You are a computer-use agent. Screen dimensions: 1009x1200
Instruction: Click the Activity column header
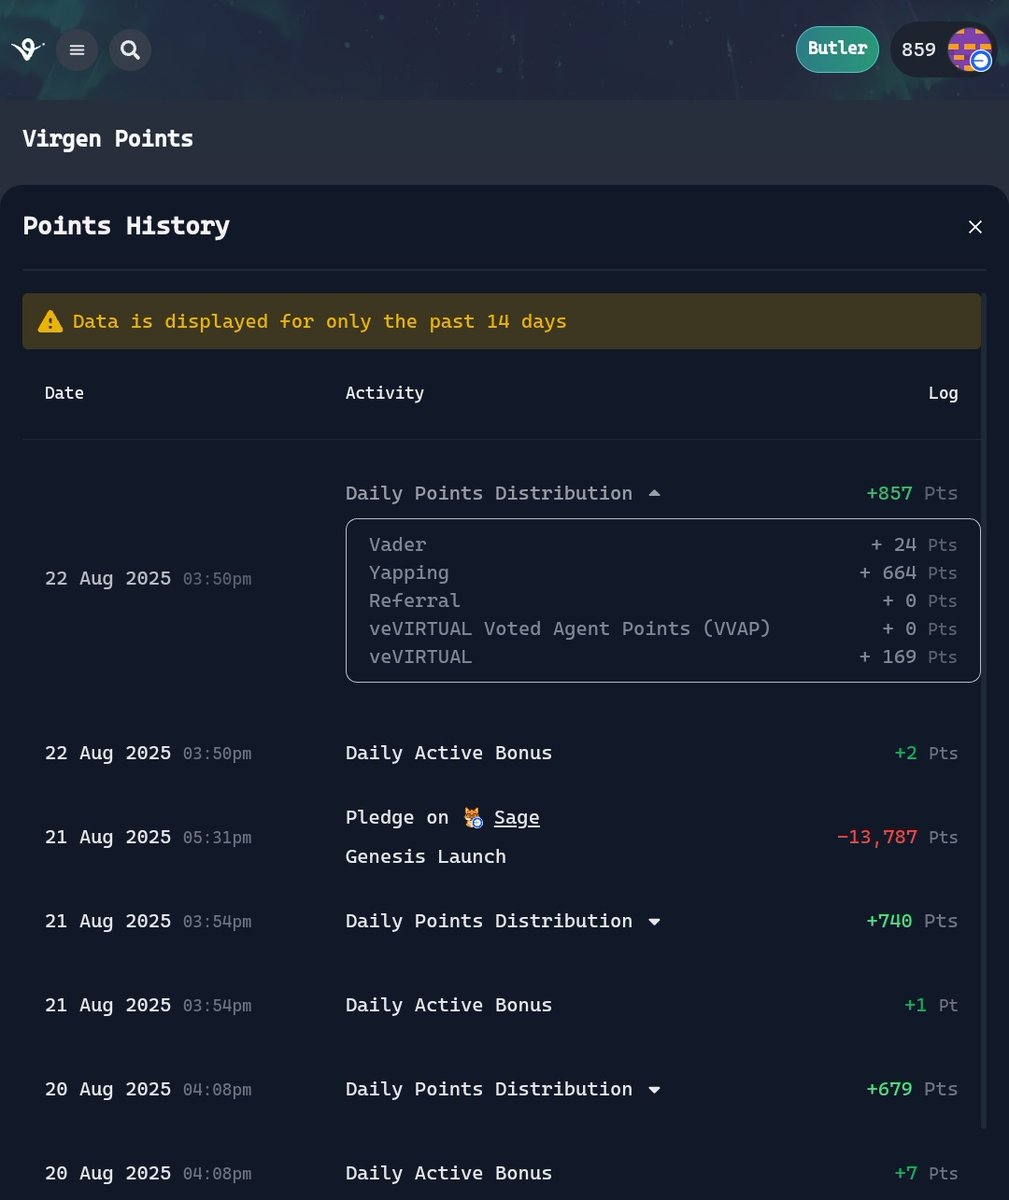pyautogui.click(x=384, y=393)
